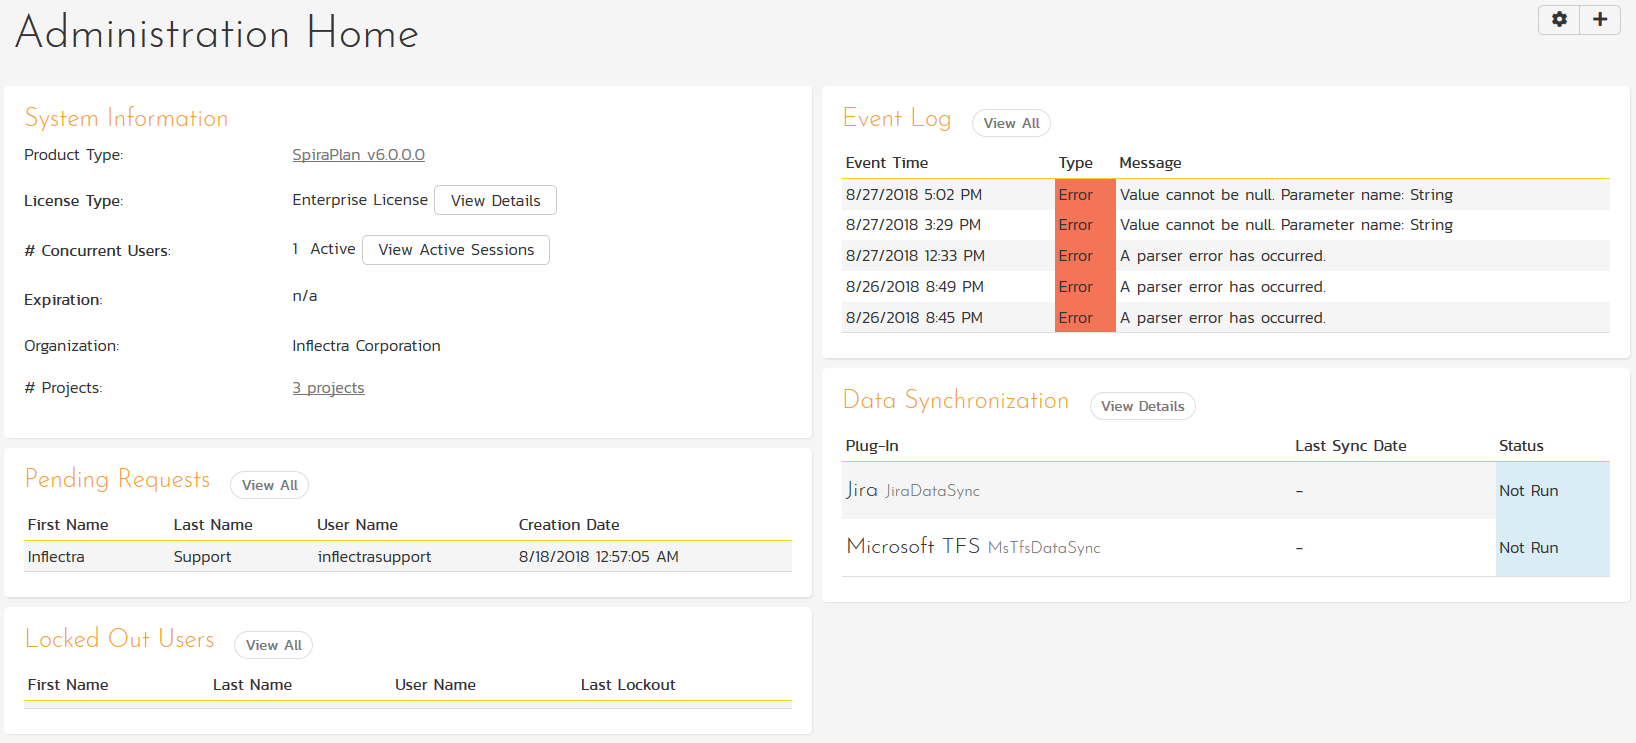1636x743 pixels.
Task: Click the plus icon to add widget
Action: [1600, 19]
